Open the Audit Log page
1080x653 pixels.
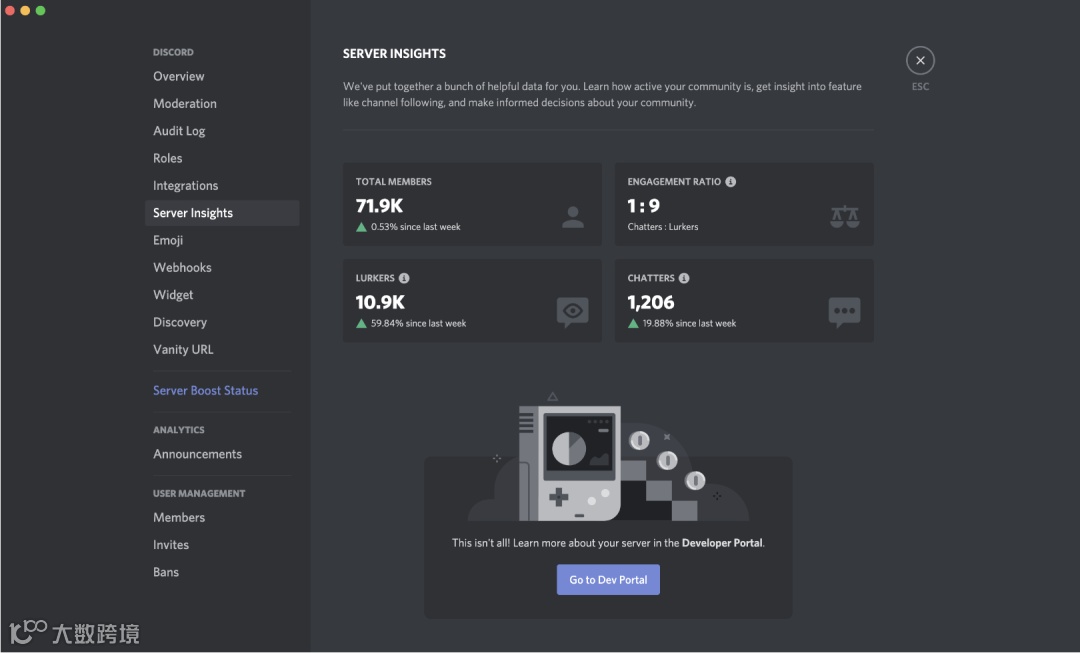click(179, 131)
